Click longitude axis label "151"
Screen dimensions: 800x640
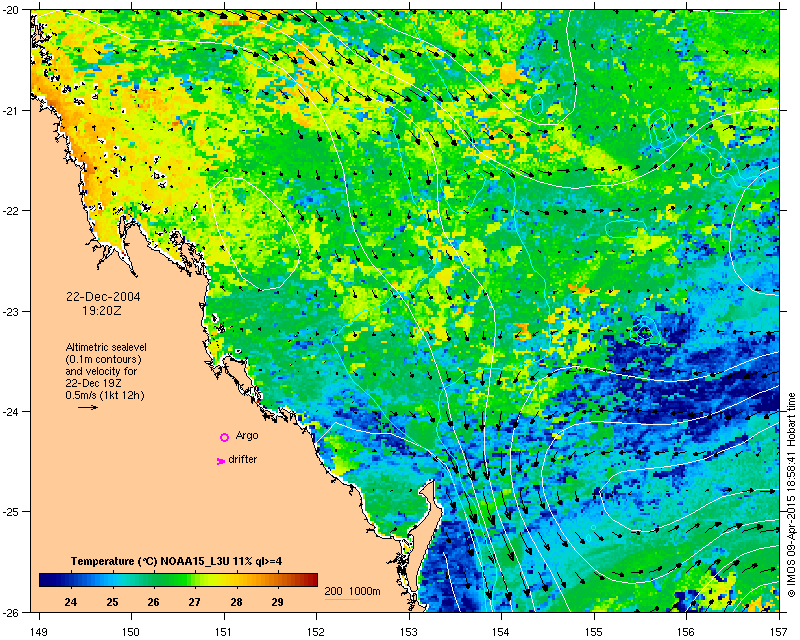click(224, 632)
